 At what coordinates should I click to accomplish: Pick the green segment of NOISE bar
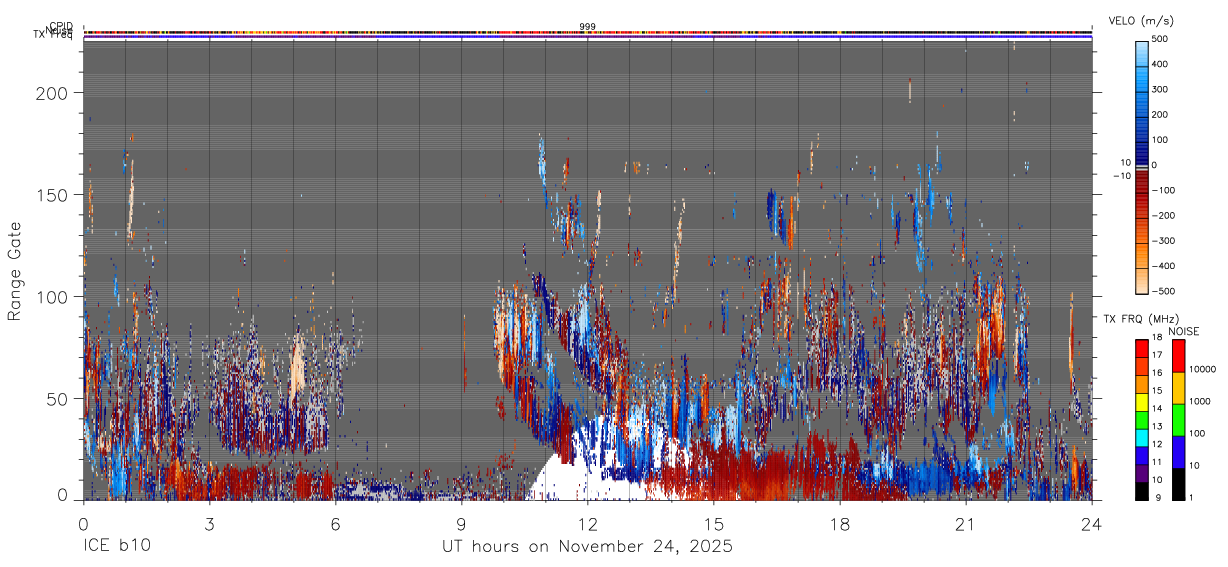click(x=1177, y=420)
